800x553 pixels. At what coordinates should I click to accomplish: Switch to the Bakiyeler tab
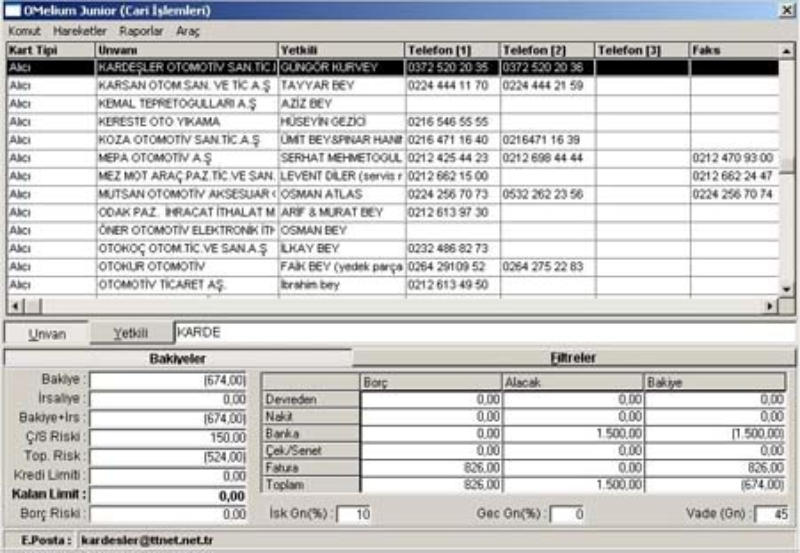[178, 358]
